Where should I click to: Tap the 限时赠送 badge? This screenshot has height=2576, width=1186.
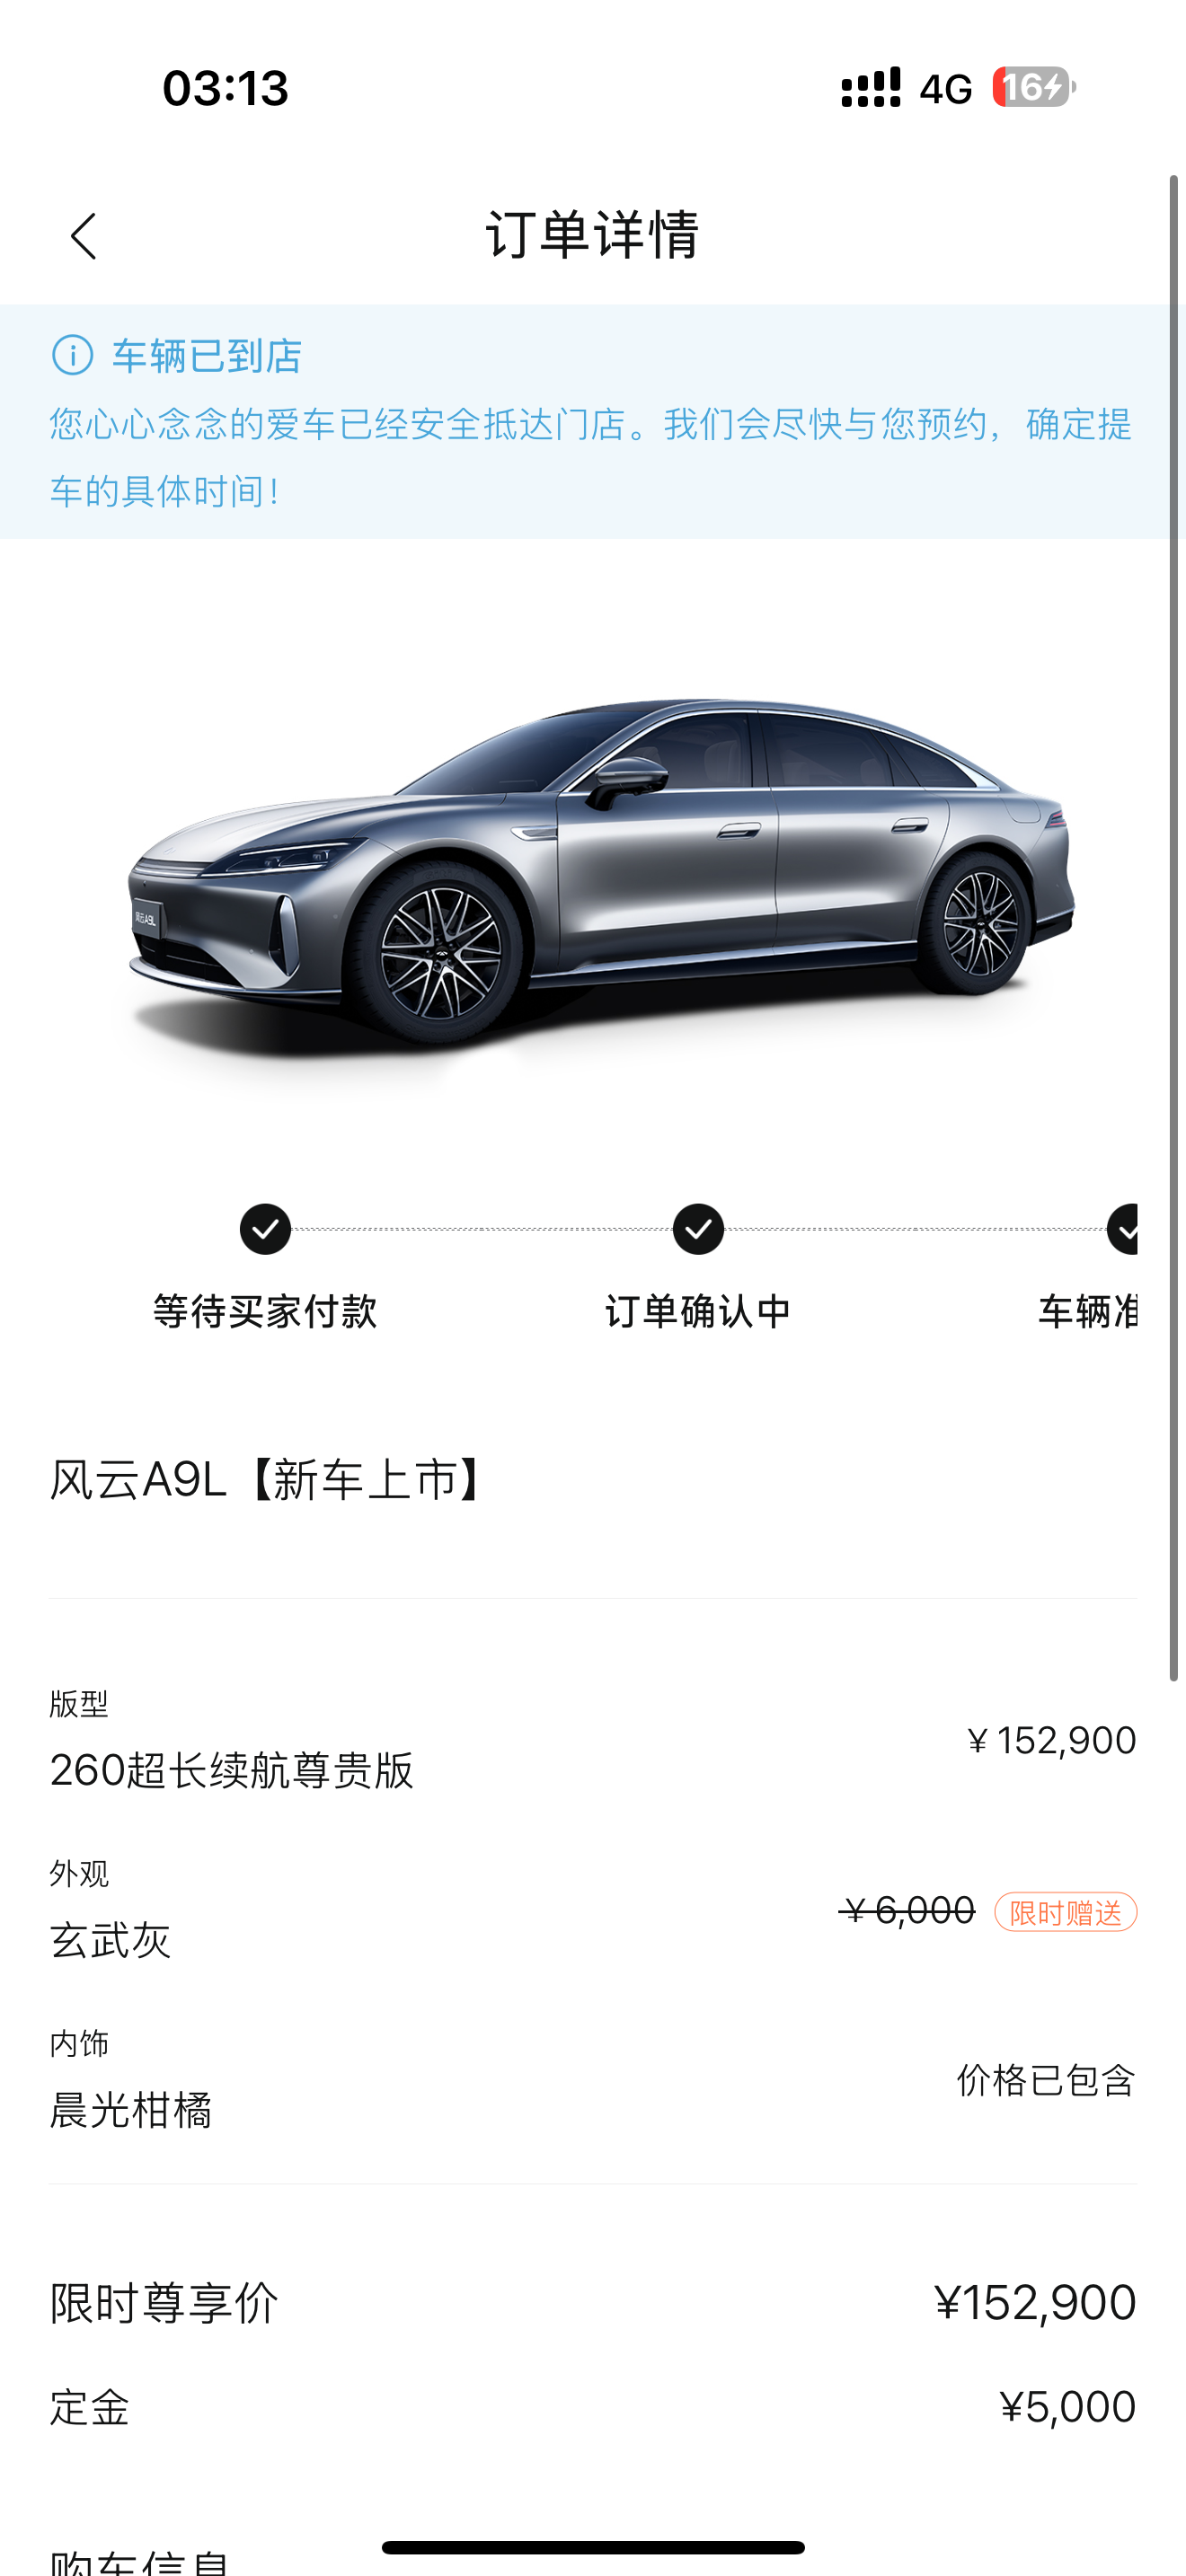(1065, 1912)
